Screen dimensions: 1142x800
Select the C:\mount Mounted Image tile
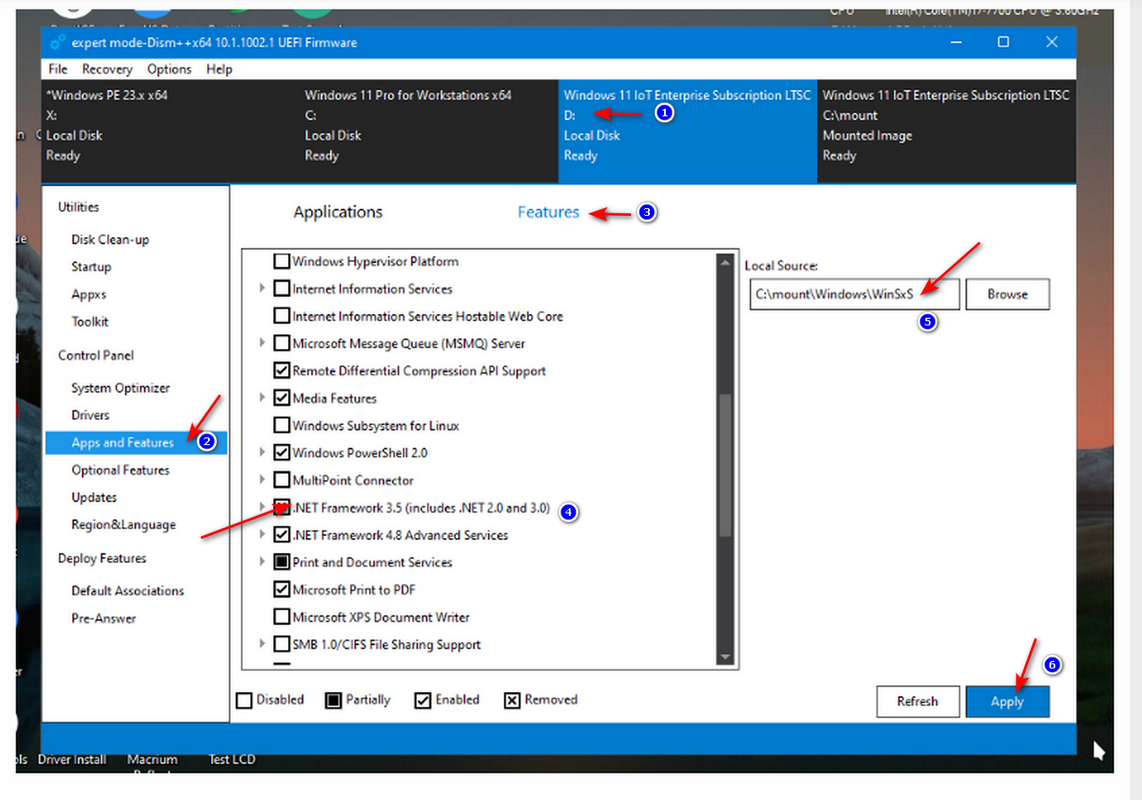[x=947, y=131]
